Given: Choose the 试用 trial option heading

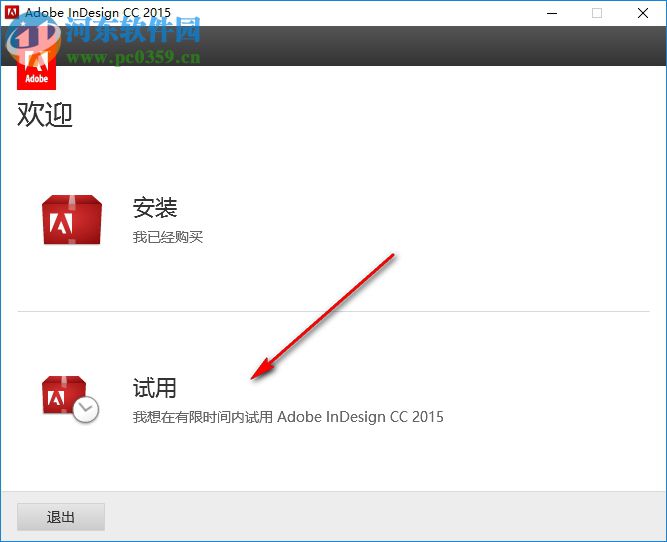Looking at the screenshot, I should [x=154, y=388].
